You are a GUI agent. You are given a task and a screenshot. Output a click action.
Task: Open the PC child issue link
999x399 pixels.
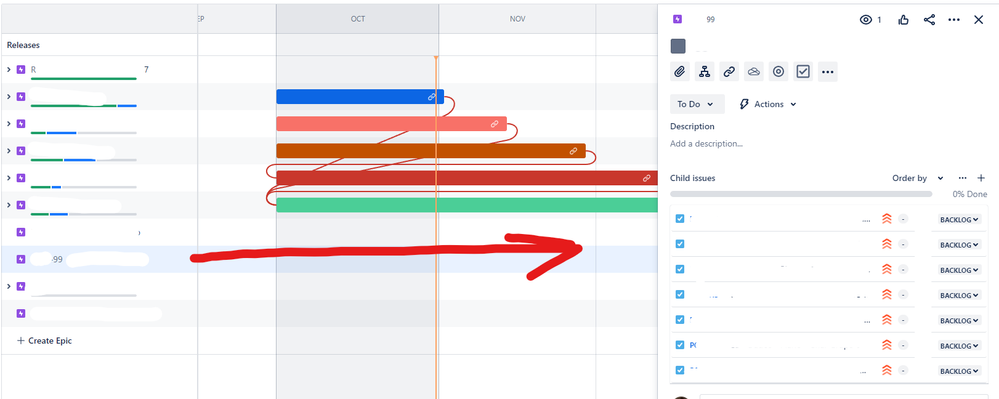(693, 345)
